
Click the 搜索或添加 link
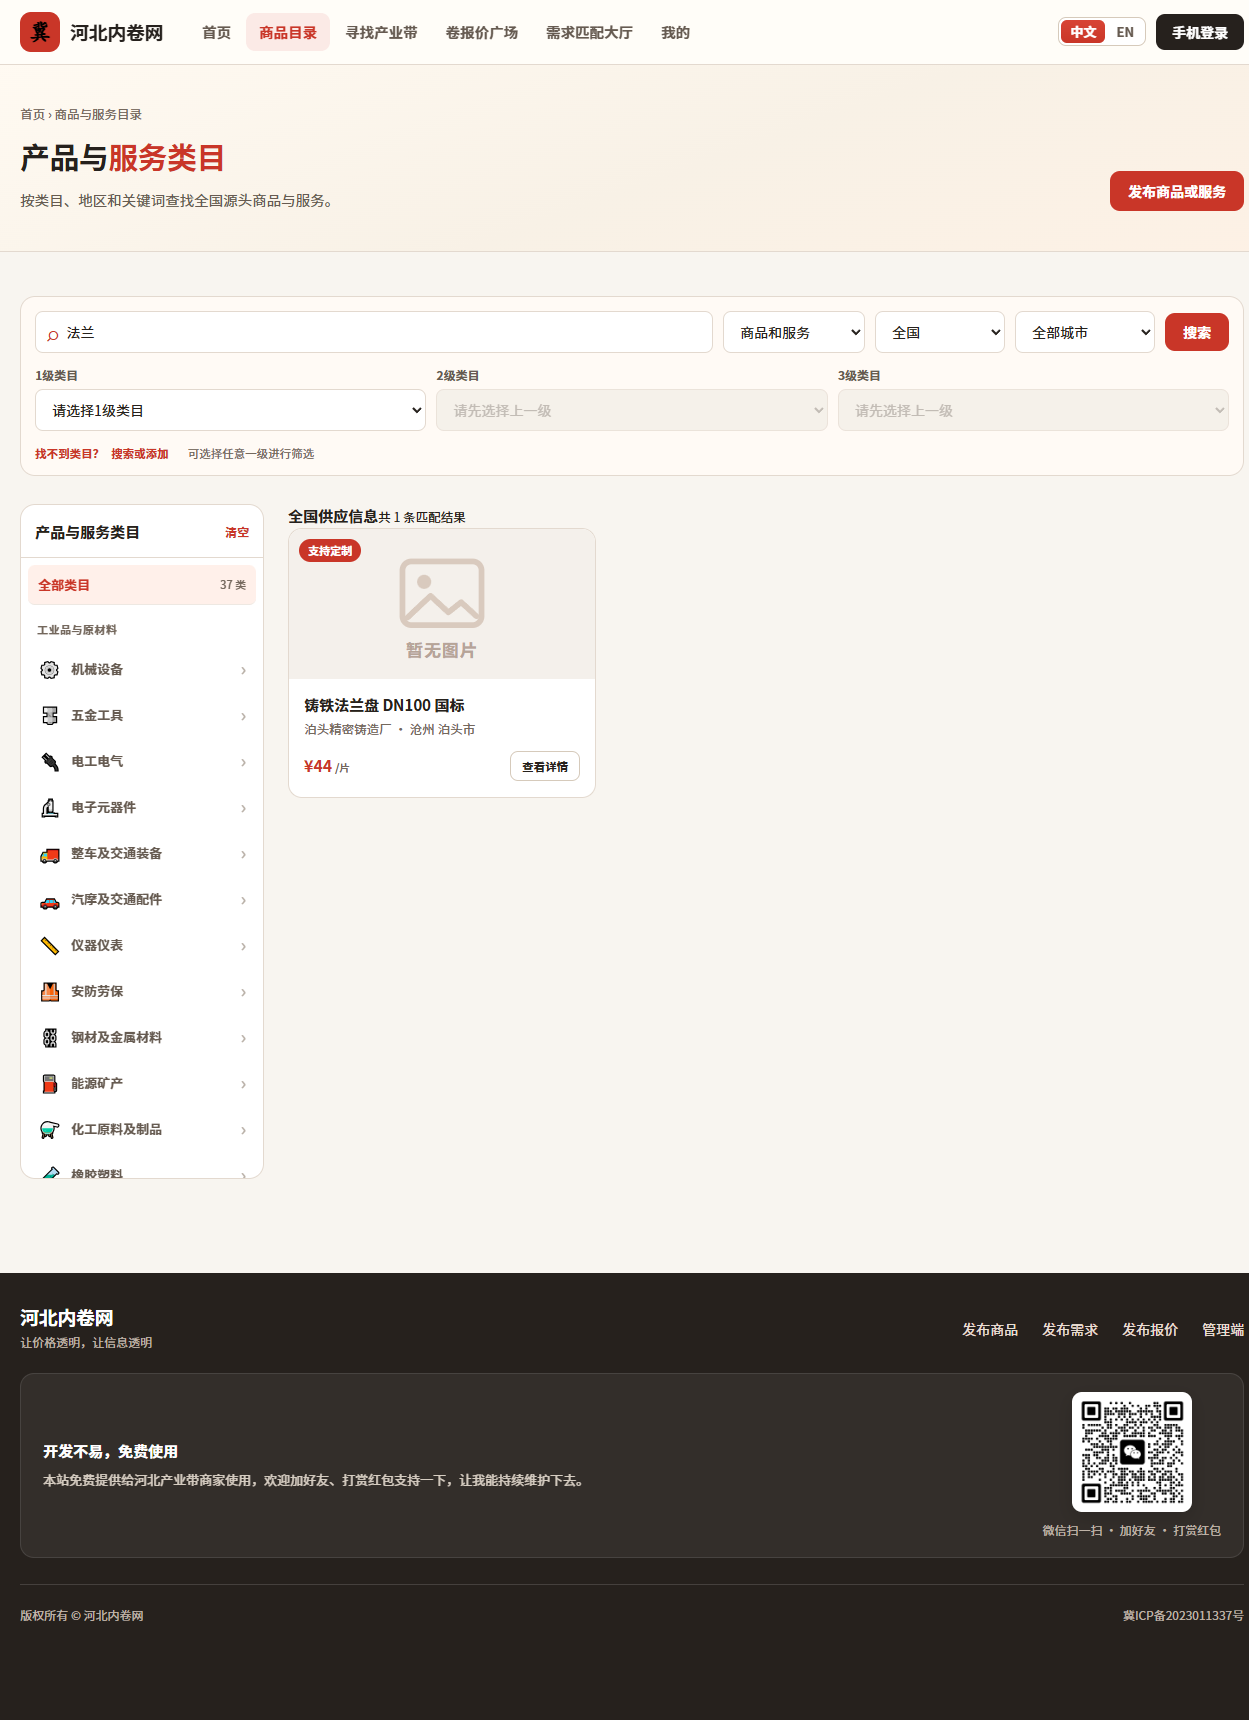coord(140,454)
